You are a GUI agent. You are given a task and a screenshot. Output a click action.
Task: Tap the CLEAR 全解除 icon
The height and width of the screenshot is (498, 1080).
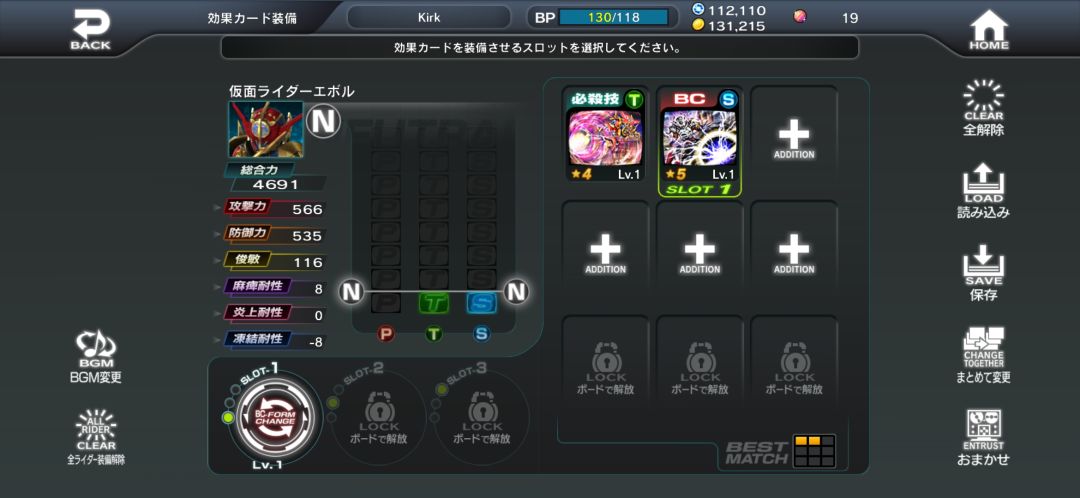(984, 108)
